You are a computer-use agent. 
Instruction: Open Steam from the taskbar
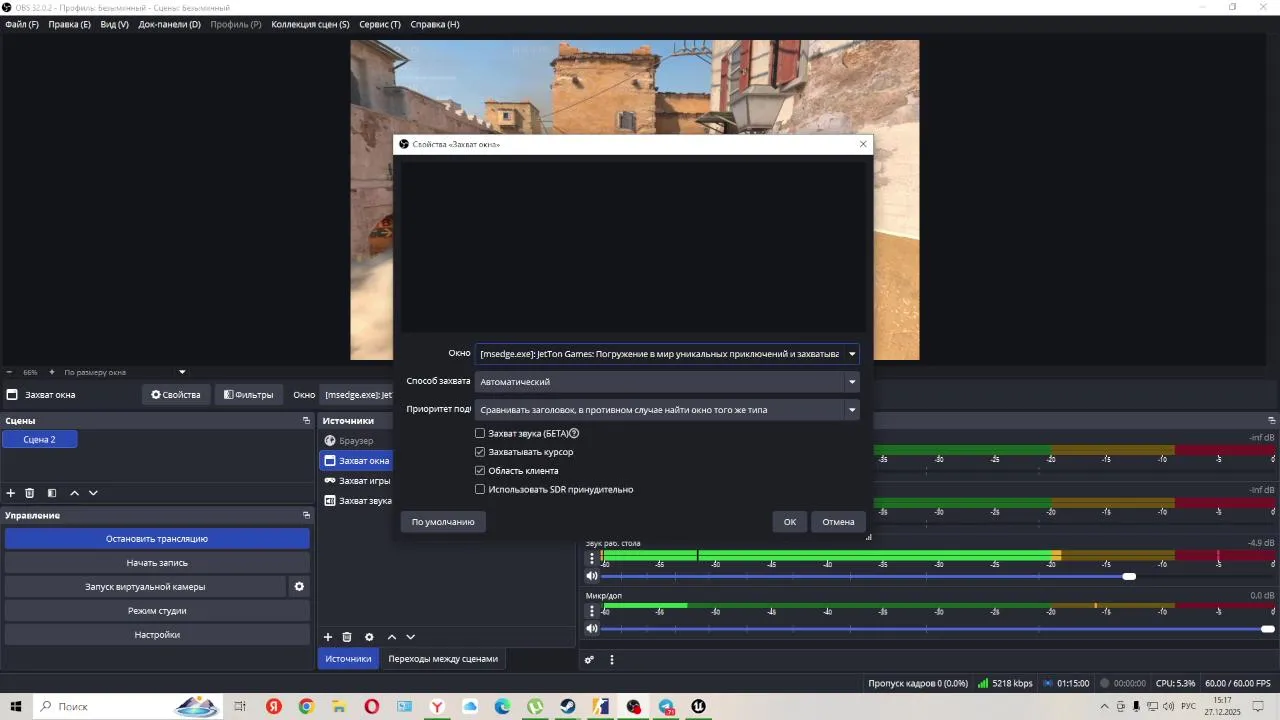[x=567, y=707]
